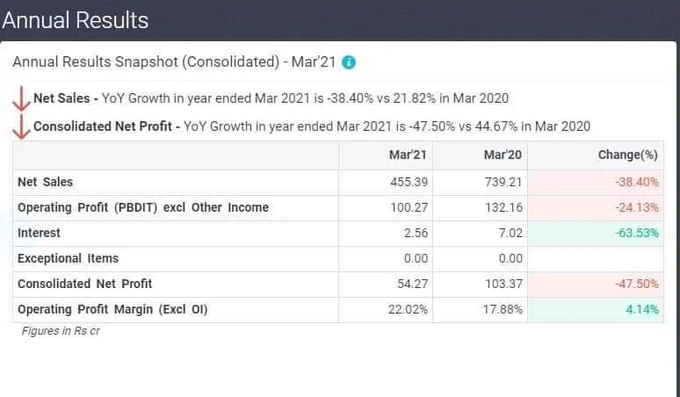This screenshot has width=680, height=397.
Task: Click the Mar'21 column header
Action: tap(408, 155)
